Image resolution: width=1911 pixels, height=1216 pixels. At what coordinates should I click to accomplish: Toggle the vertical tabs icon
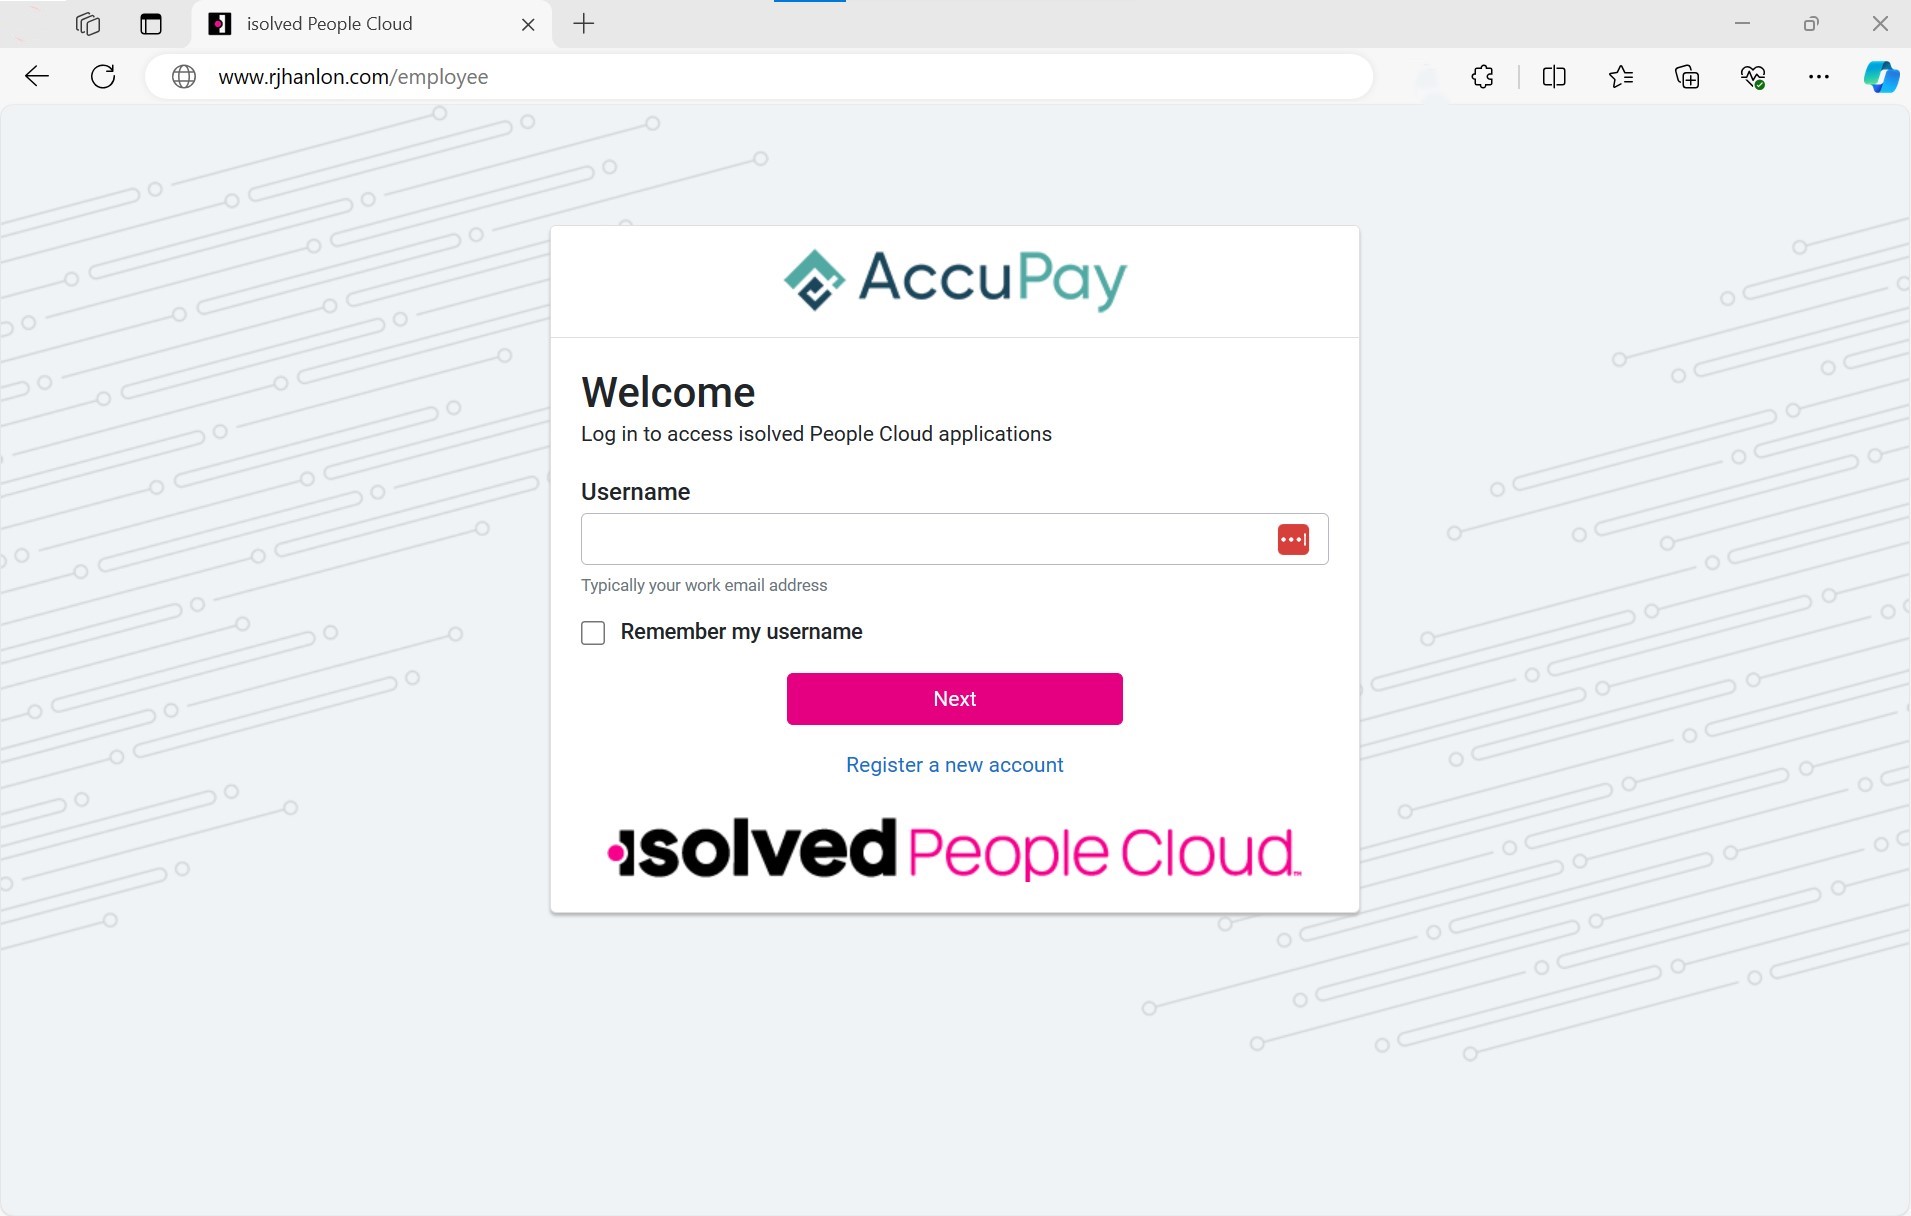tap(151, 24)
